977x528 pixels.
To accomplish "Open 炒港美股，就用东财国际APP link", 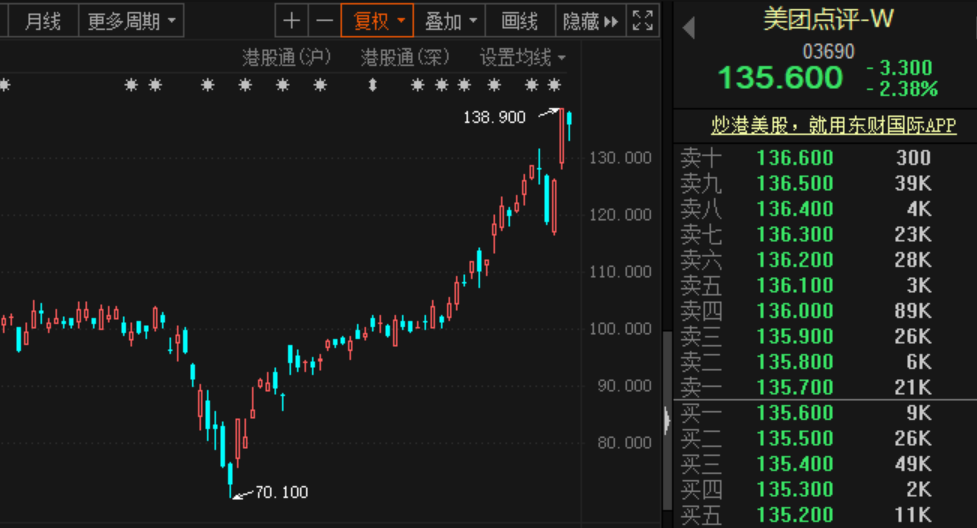I will tap(834, 125).
